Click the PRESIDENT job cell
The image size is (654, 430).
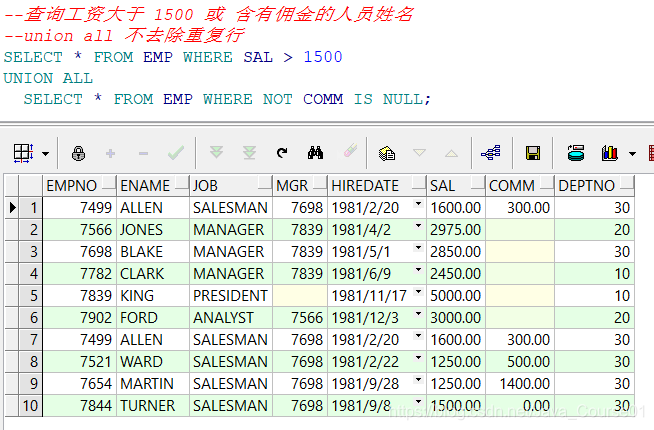pos(231,296)
